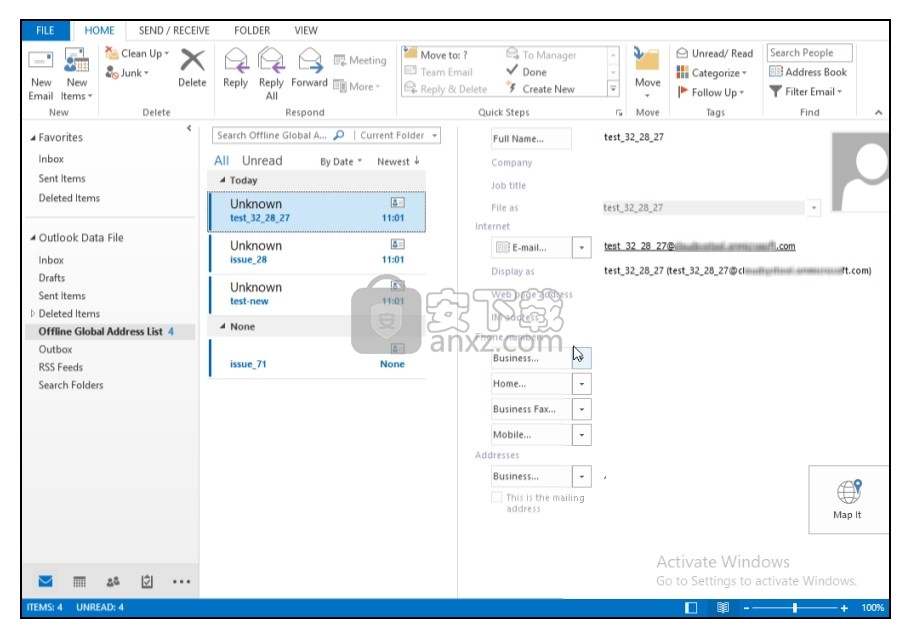The height and width of the screenshot is (631, 918).
Task: Open the Junk mail options
Action: (127, 73)
